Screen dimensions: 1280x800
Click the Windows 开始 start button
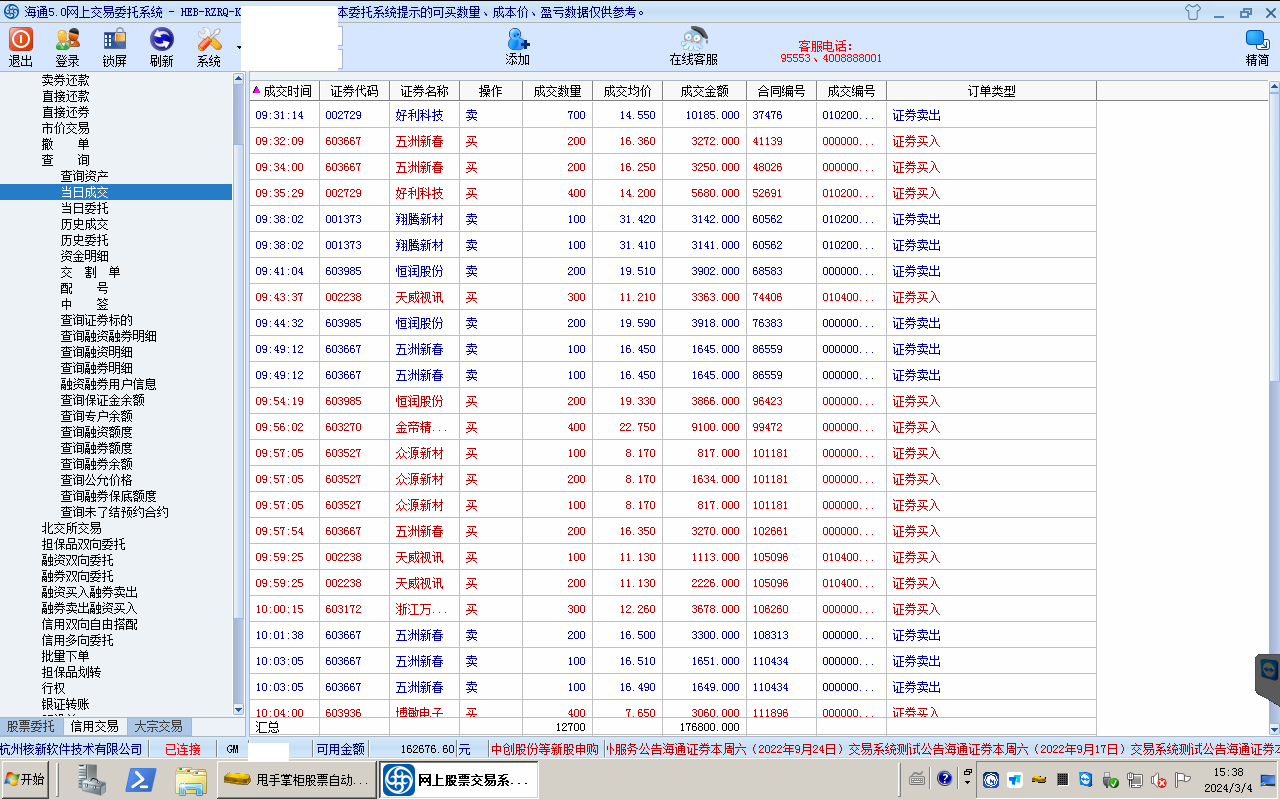coord(26,779)
